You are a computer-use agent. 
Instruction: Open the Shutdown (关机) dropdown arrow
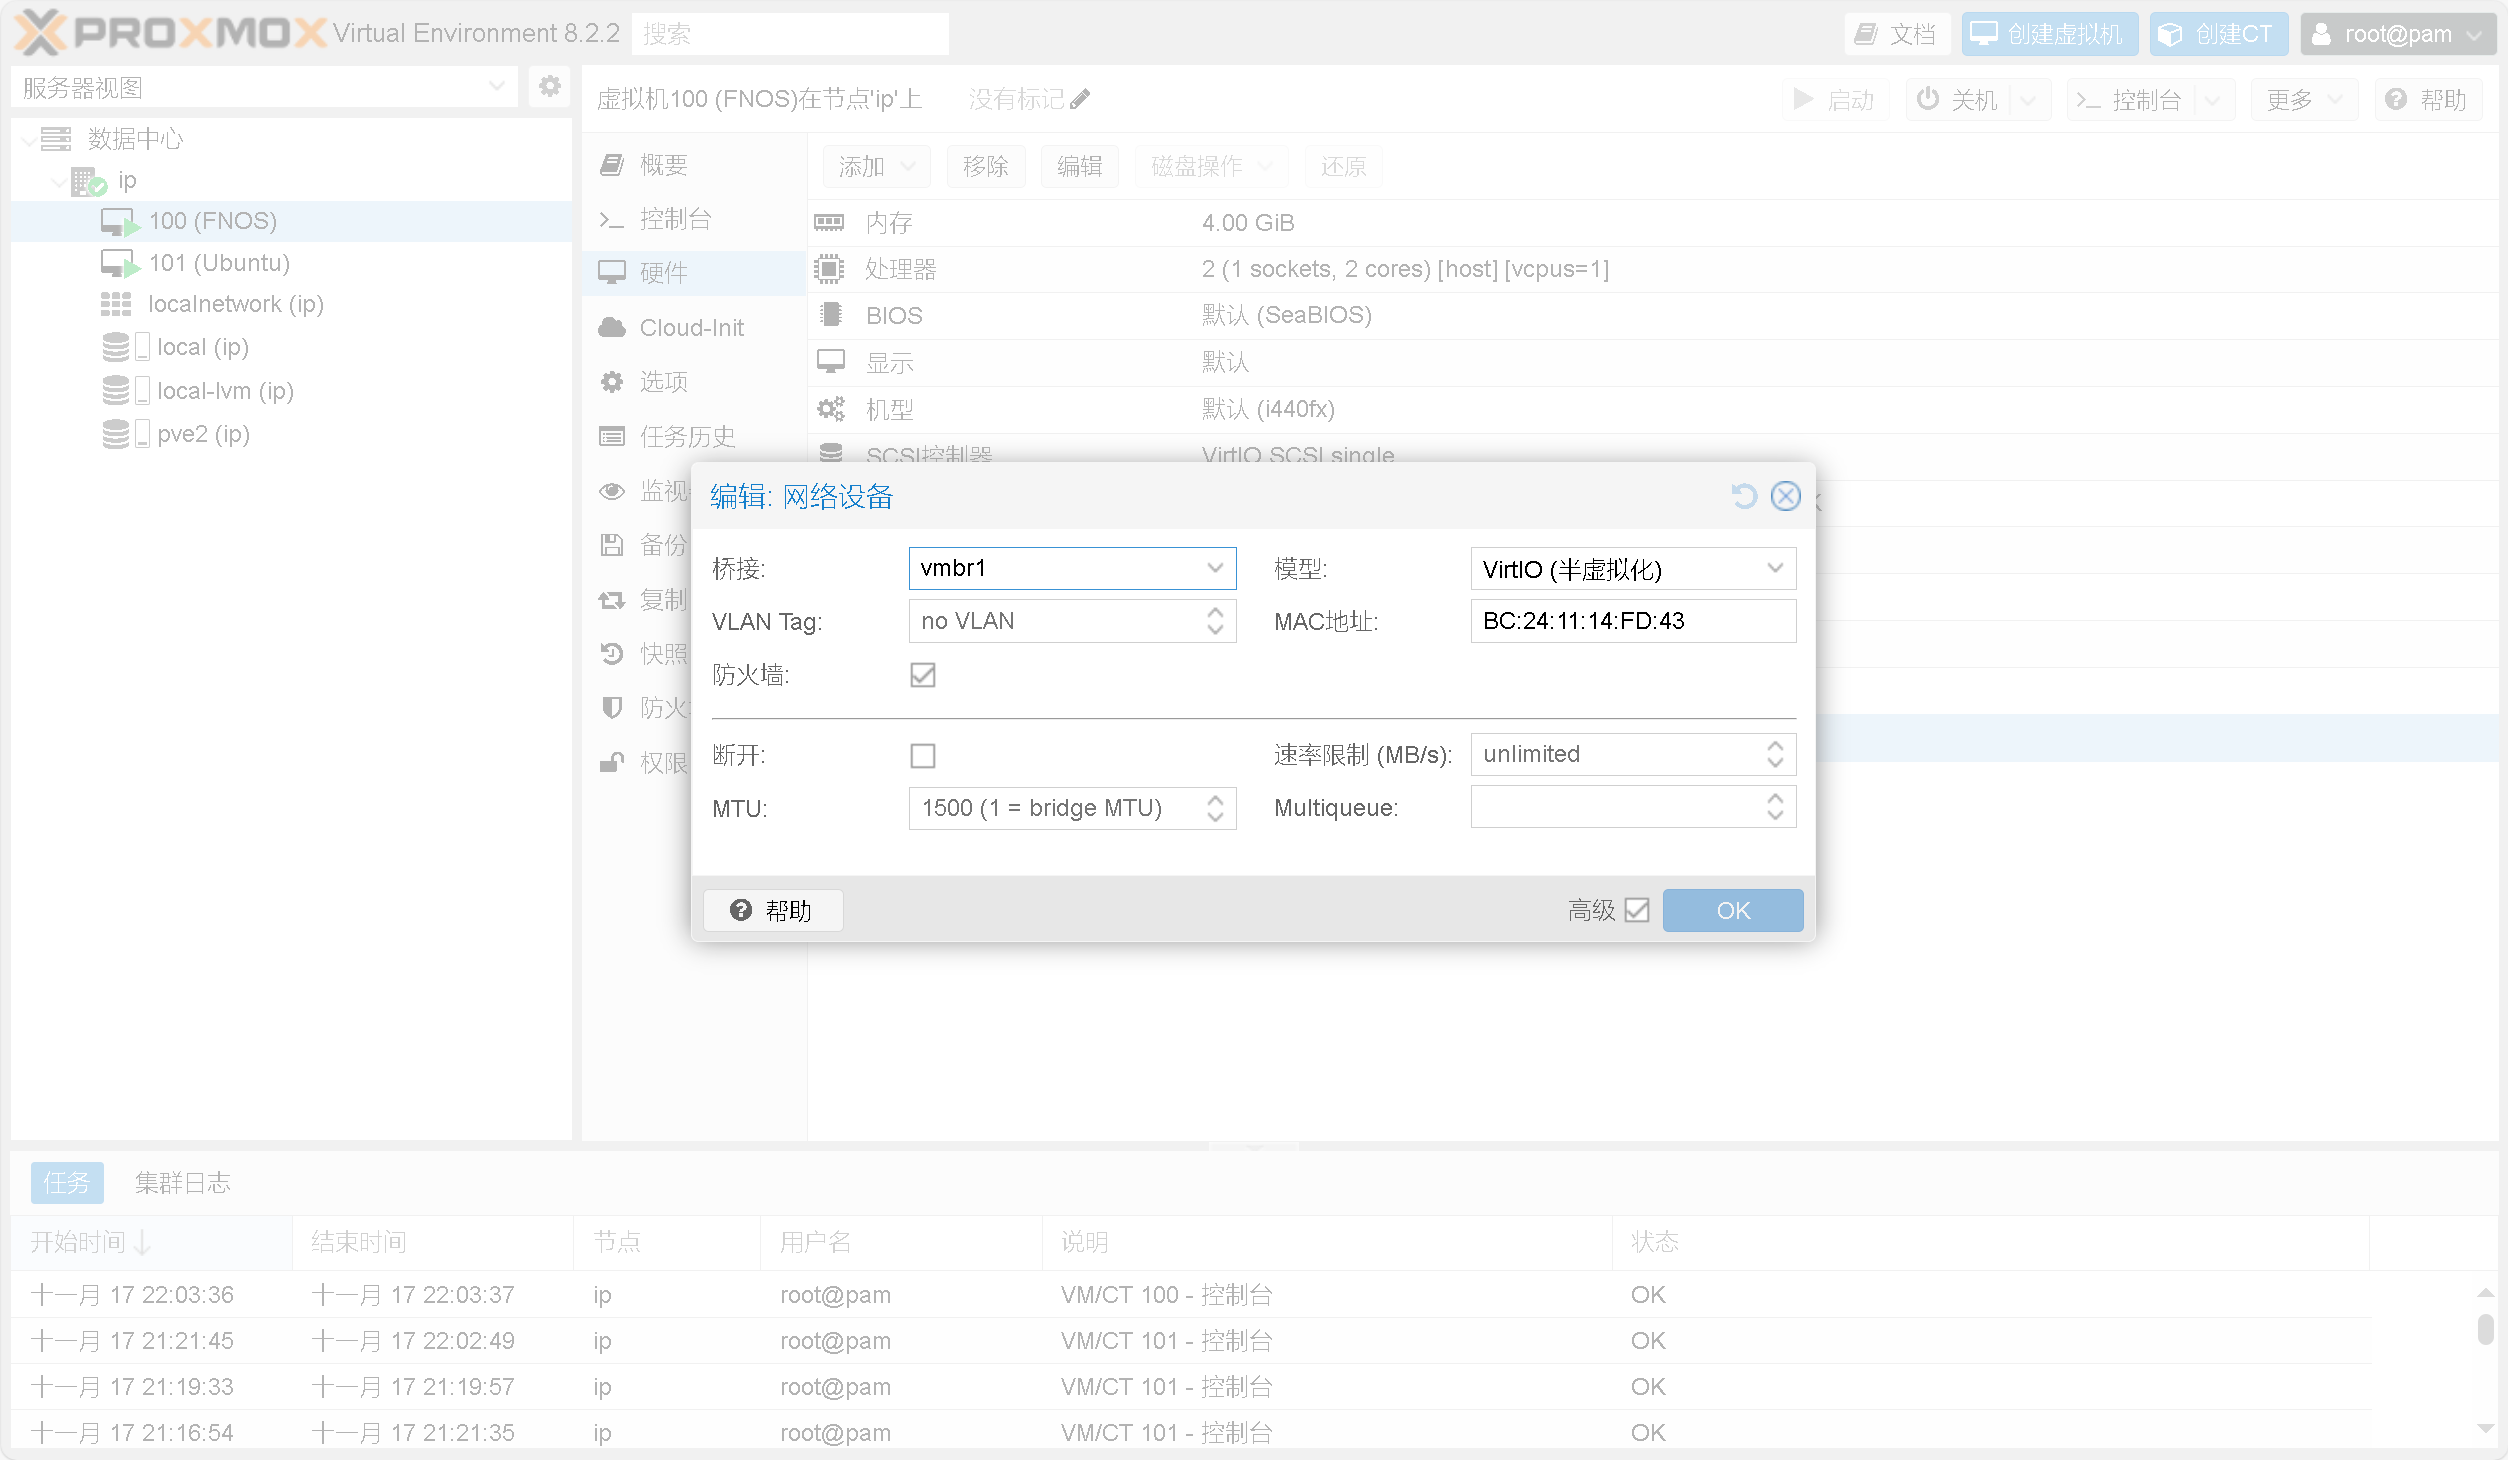click(x=2029, y=99)
